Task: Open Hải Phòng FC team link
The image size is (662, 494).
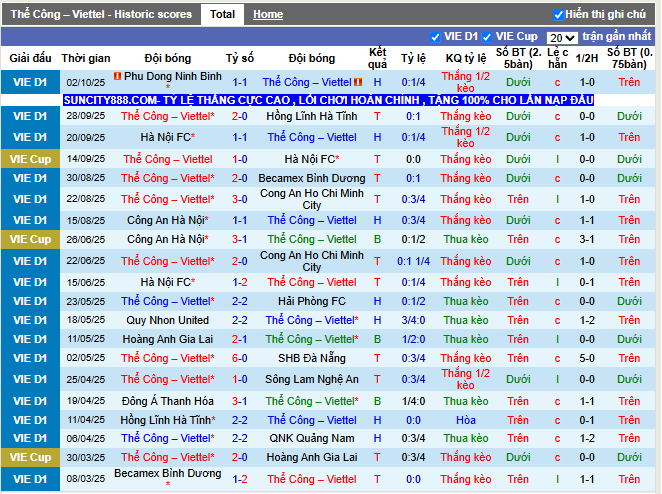Action: click(x=312, y=301)
